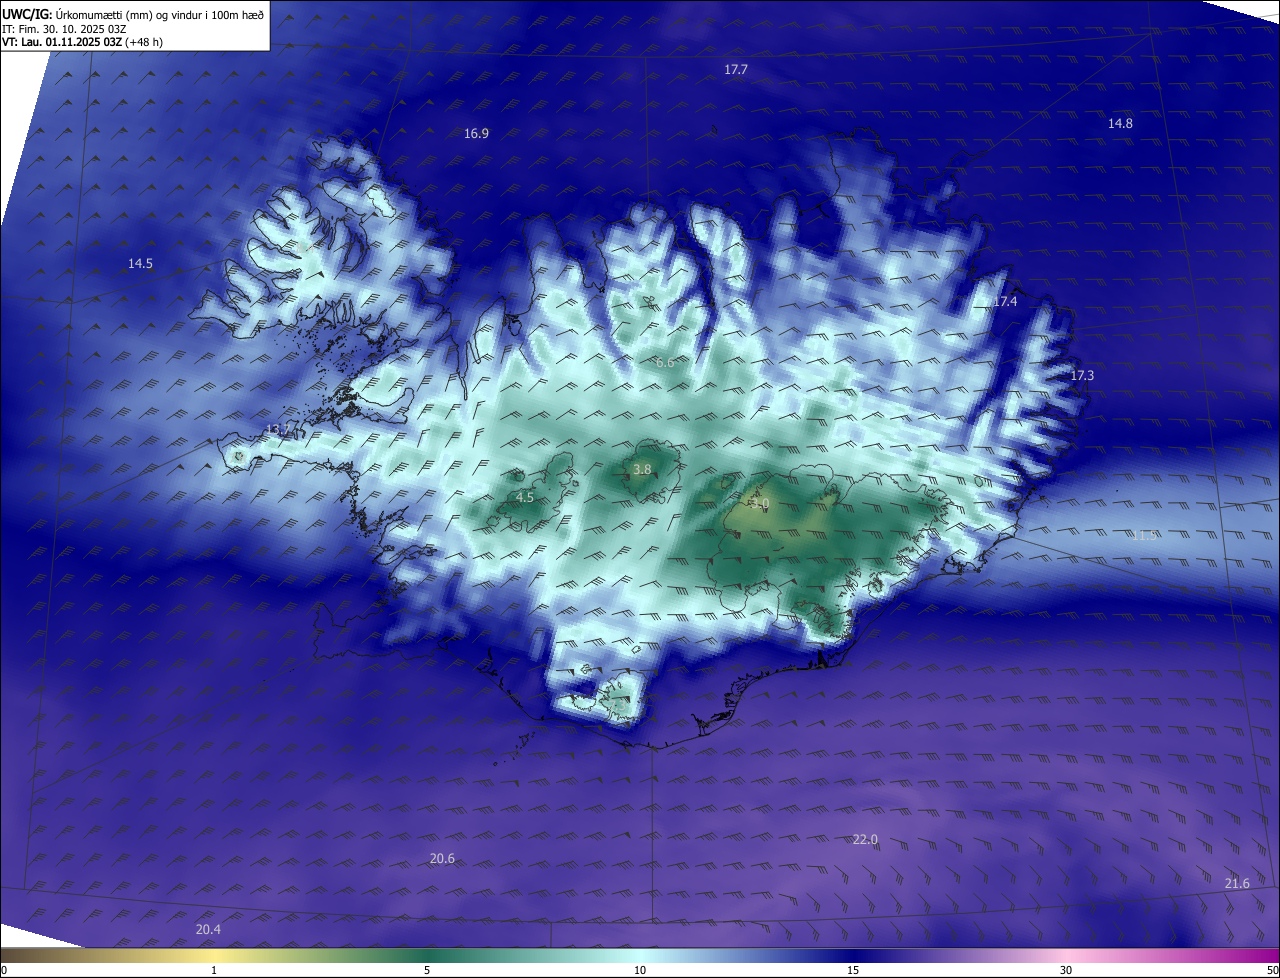Click the 13.7 value near the western peninsula
The width and height of the screenshot is (1280, 978).
(277, 430)
